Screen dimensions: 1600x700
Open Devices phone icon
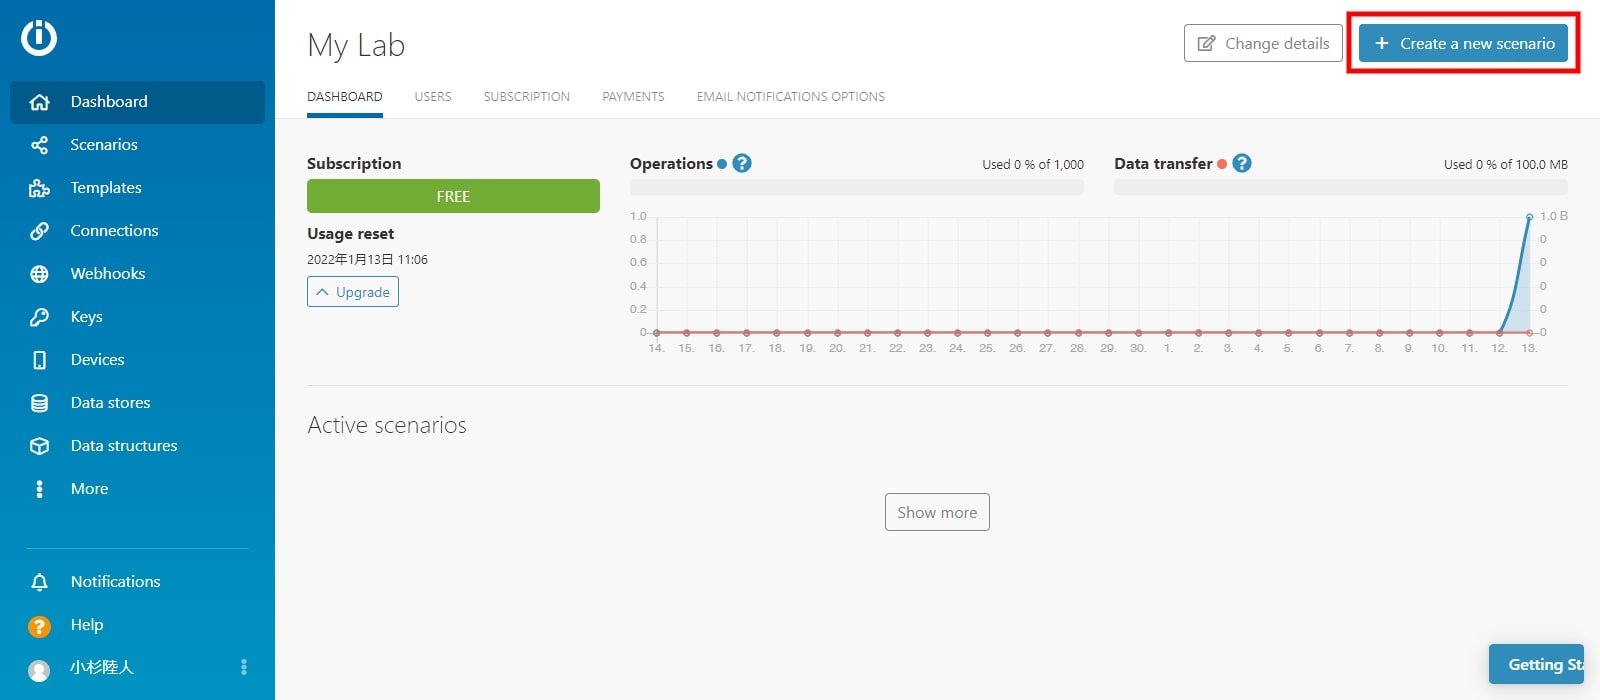[x=39, y=360]
